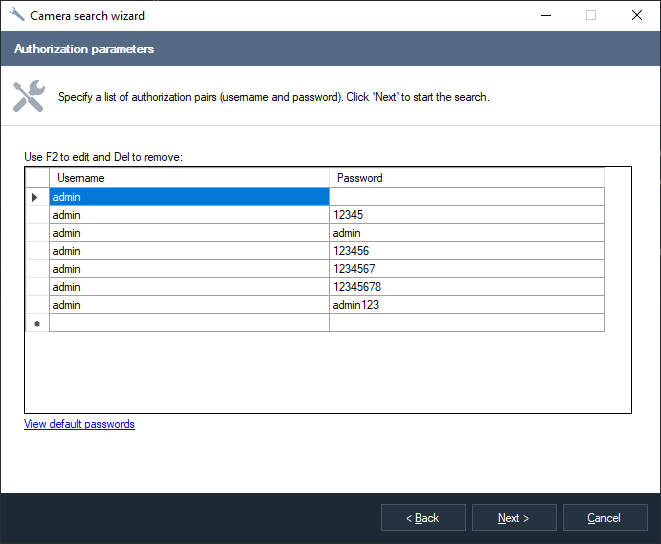The height and width of the screenshot is (544, 661).
Task: Click the new row asterisk marker
Action: coord(36,324)
